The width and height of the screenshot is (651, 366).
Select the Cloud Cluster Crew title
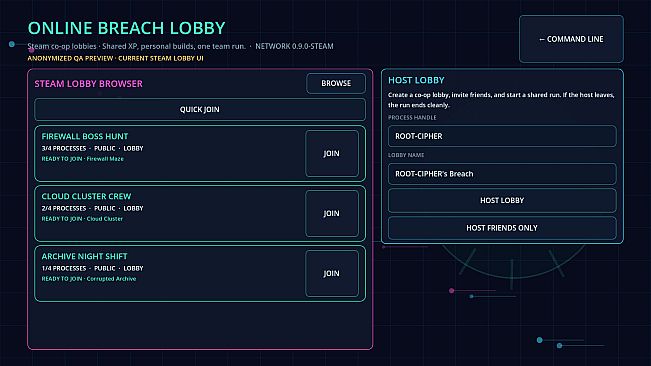86,196
